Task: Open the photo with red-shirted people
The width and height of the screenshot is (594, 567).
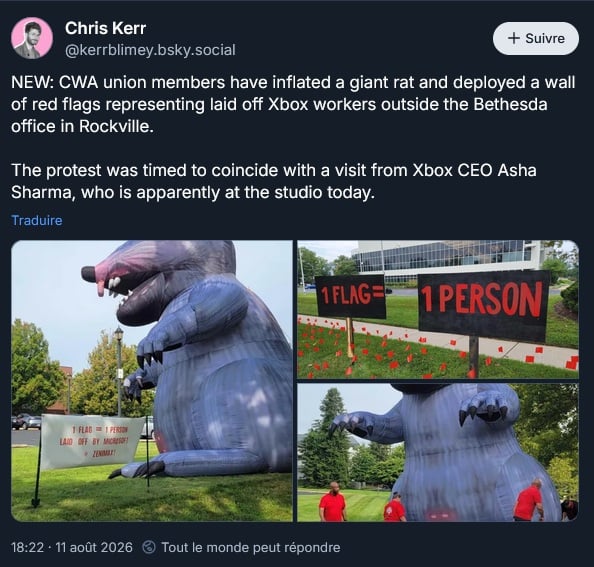Action: (438, 453)
